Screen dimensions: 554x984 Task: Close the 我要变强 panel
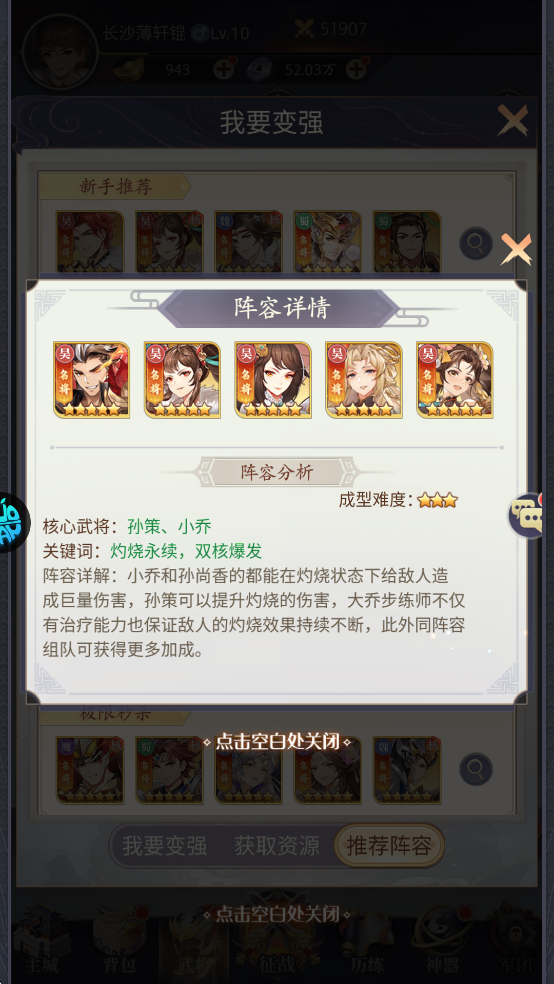513,120
